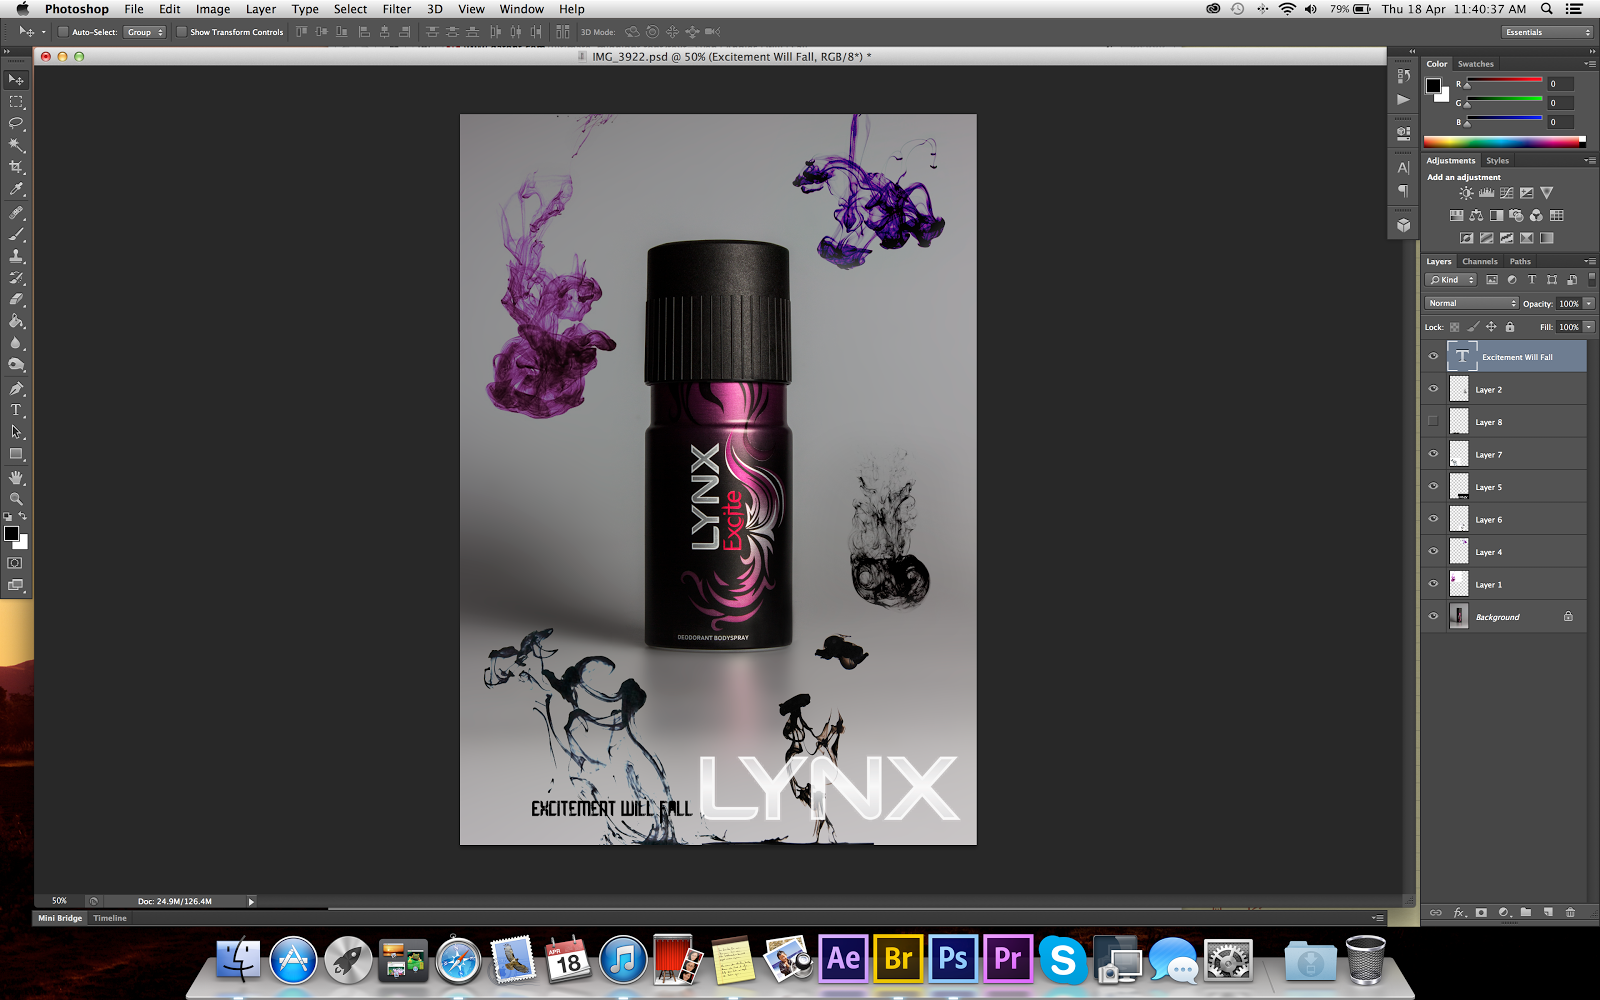
Task: Hide the Excitement Will Fall text layer
Action: pos(1433,357)
